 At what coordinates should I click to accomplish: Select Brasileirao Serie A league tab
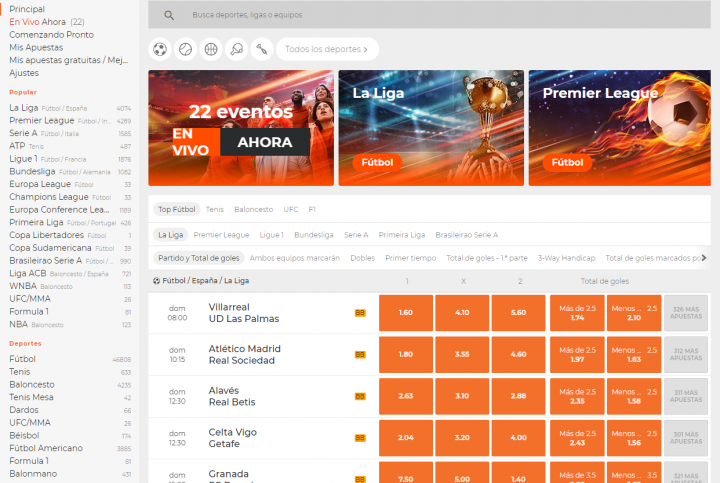[x=467, y=235]
